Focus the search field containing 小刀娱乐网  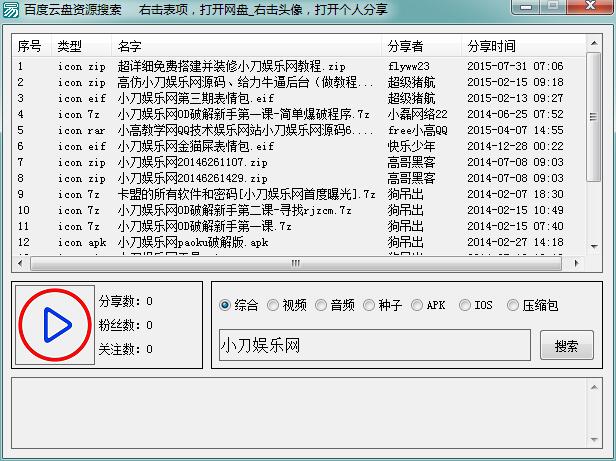[x=375, y=345]
